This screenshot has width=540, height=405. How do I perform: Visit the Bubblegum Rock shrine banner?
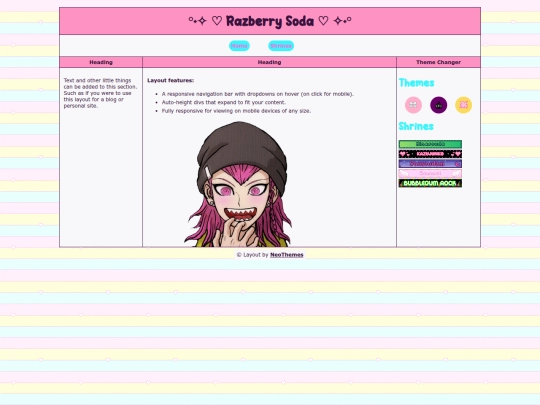coord(430,183)
